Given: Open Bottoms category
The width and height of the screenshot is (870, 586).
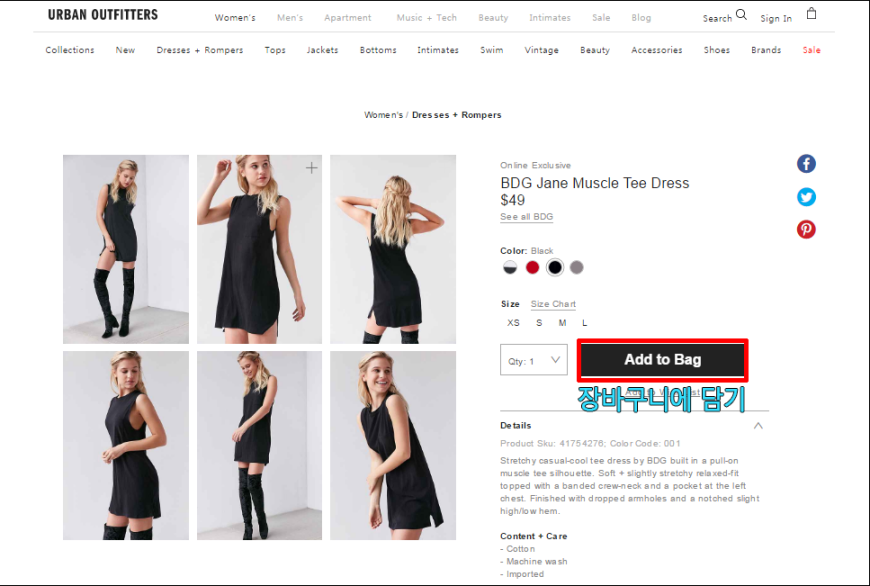Looking at the screenshot, I should point(378,50).
